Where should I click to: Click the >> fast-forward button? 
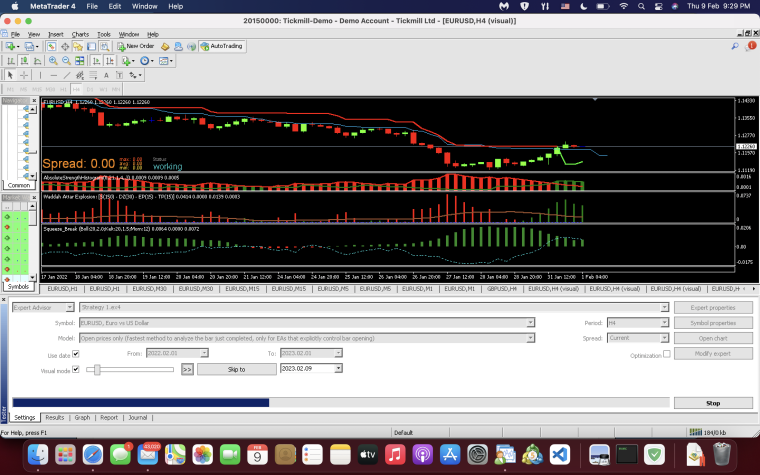[x=187, y=369]
